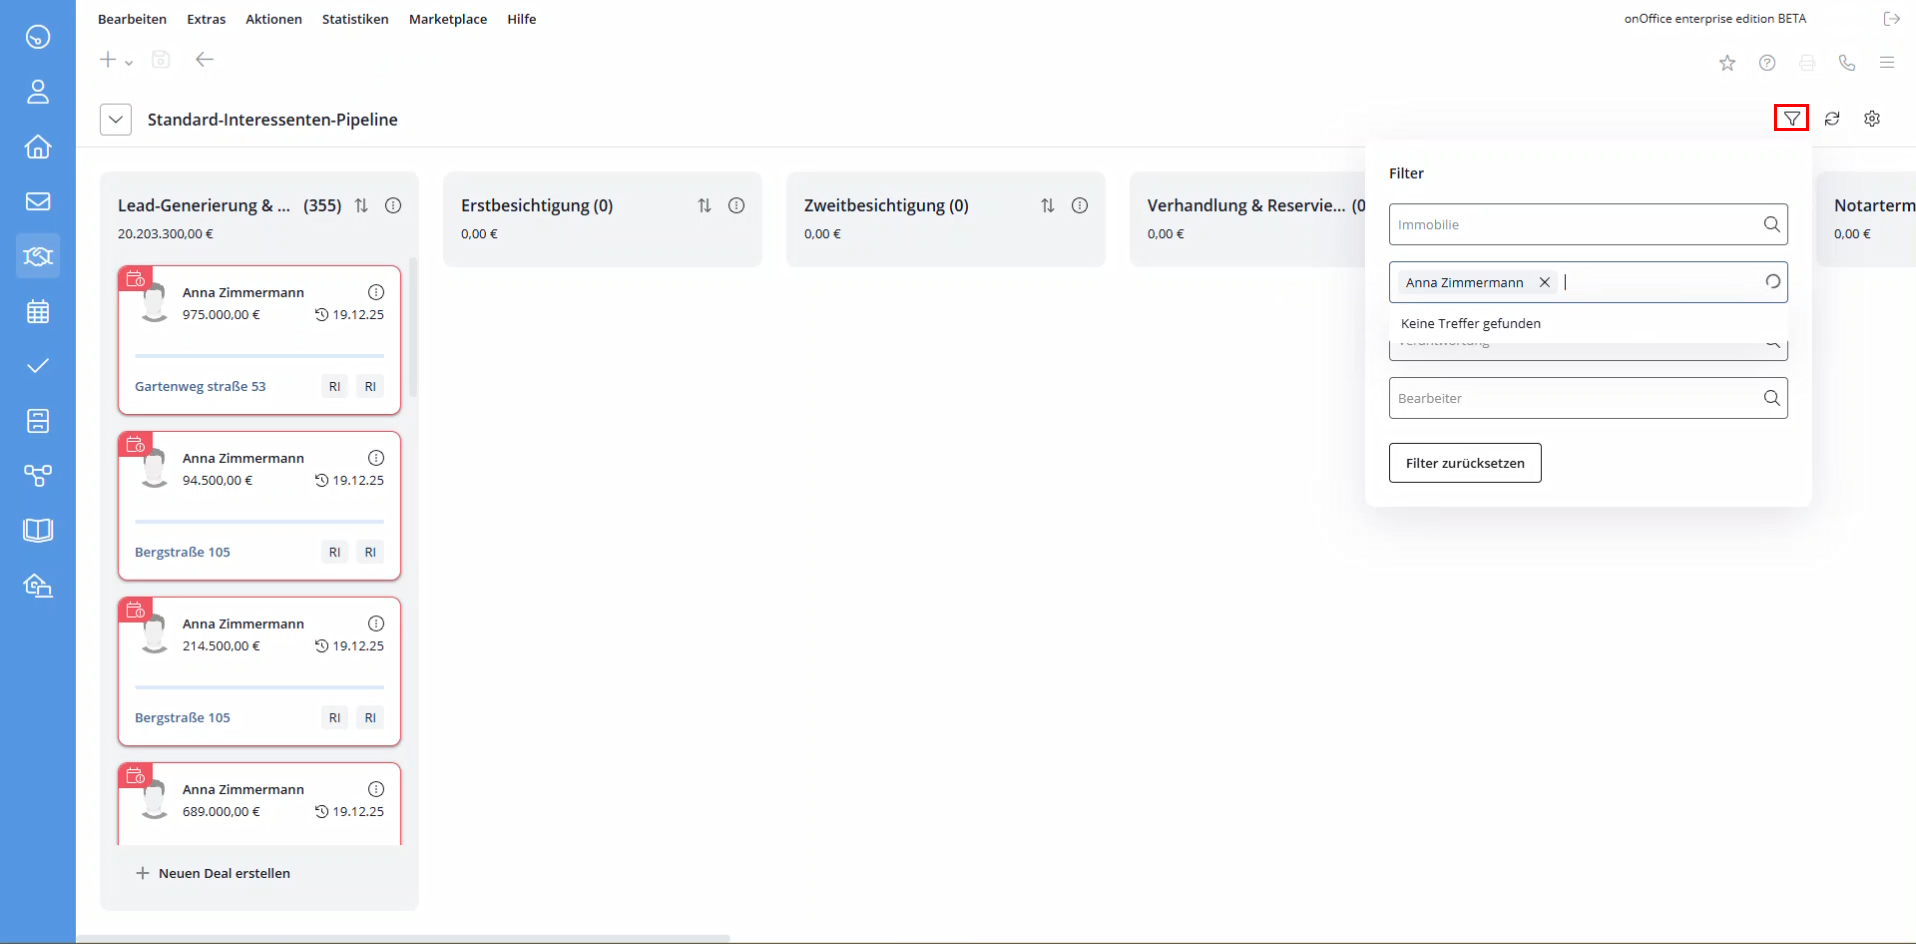This screenshot has width=1916, height=944.
Task: Toggle sort order of Erstbesichtigung column
Action: pos(705,206)
